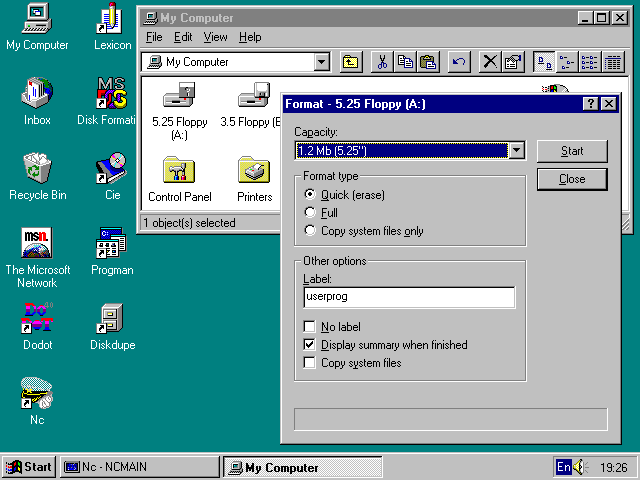Enable the No label checkbox
Screen dimensions: 640x480
point(310,327)
